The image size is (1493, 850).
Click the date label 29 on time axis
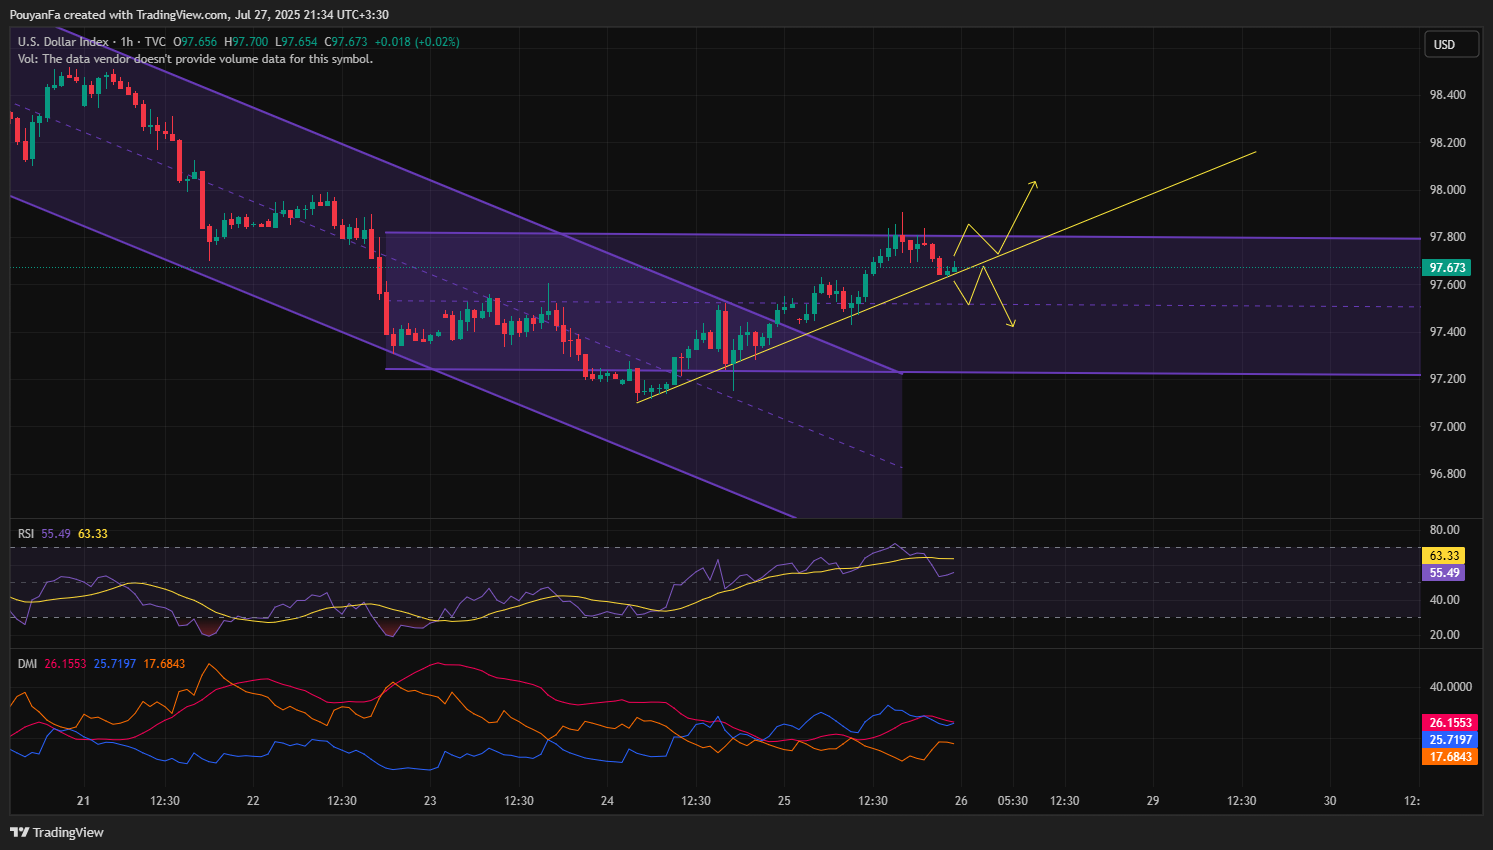pyautogui.click(x=1153, y=801)
